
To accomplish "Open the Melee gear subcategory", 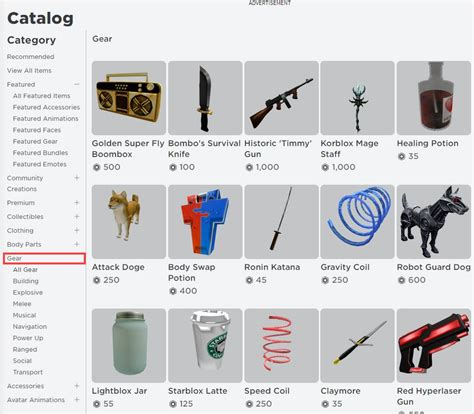I will coord(22,304).
